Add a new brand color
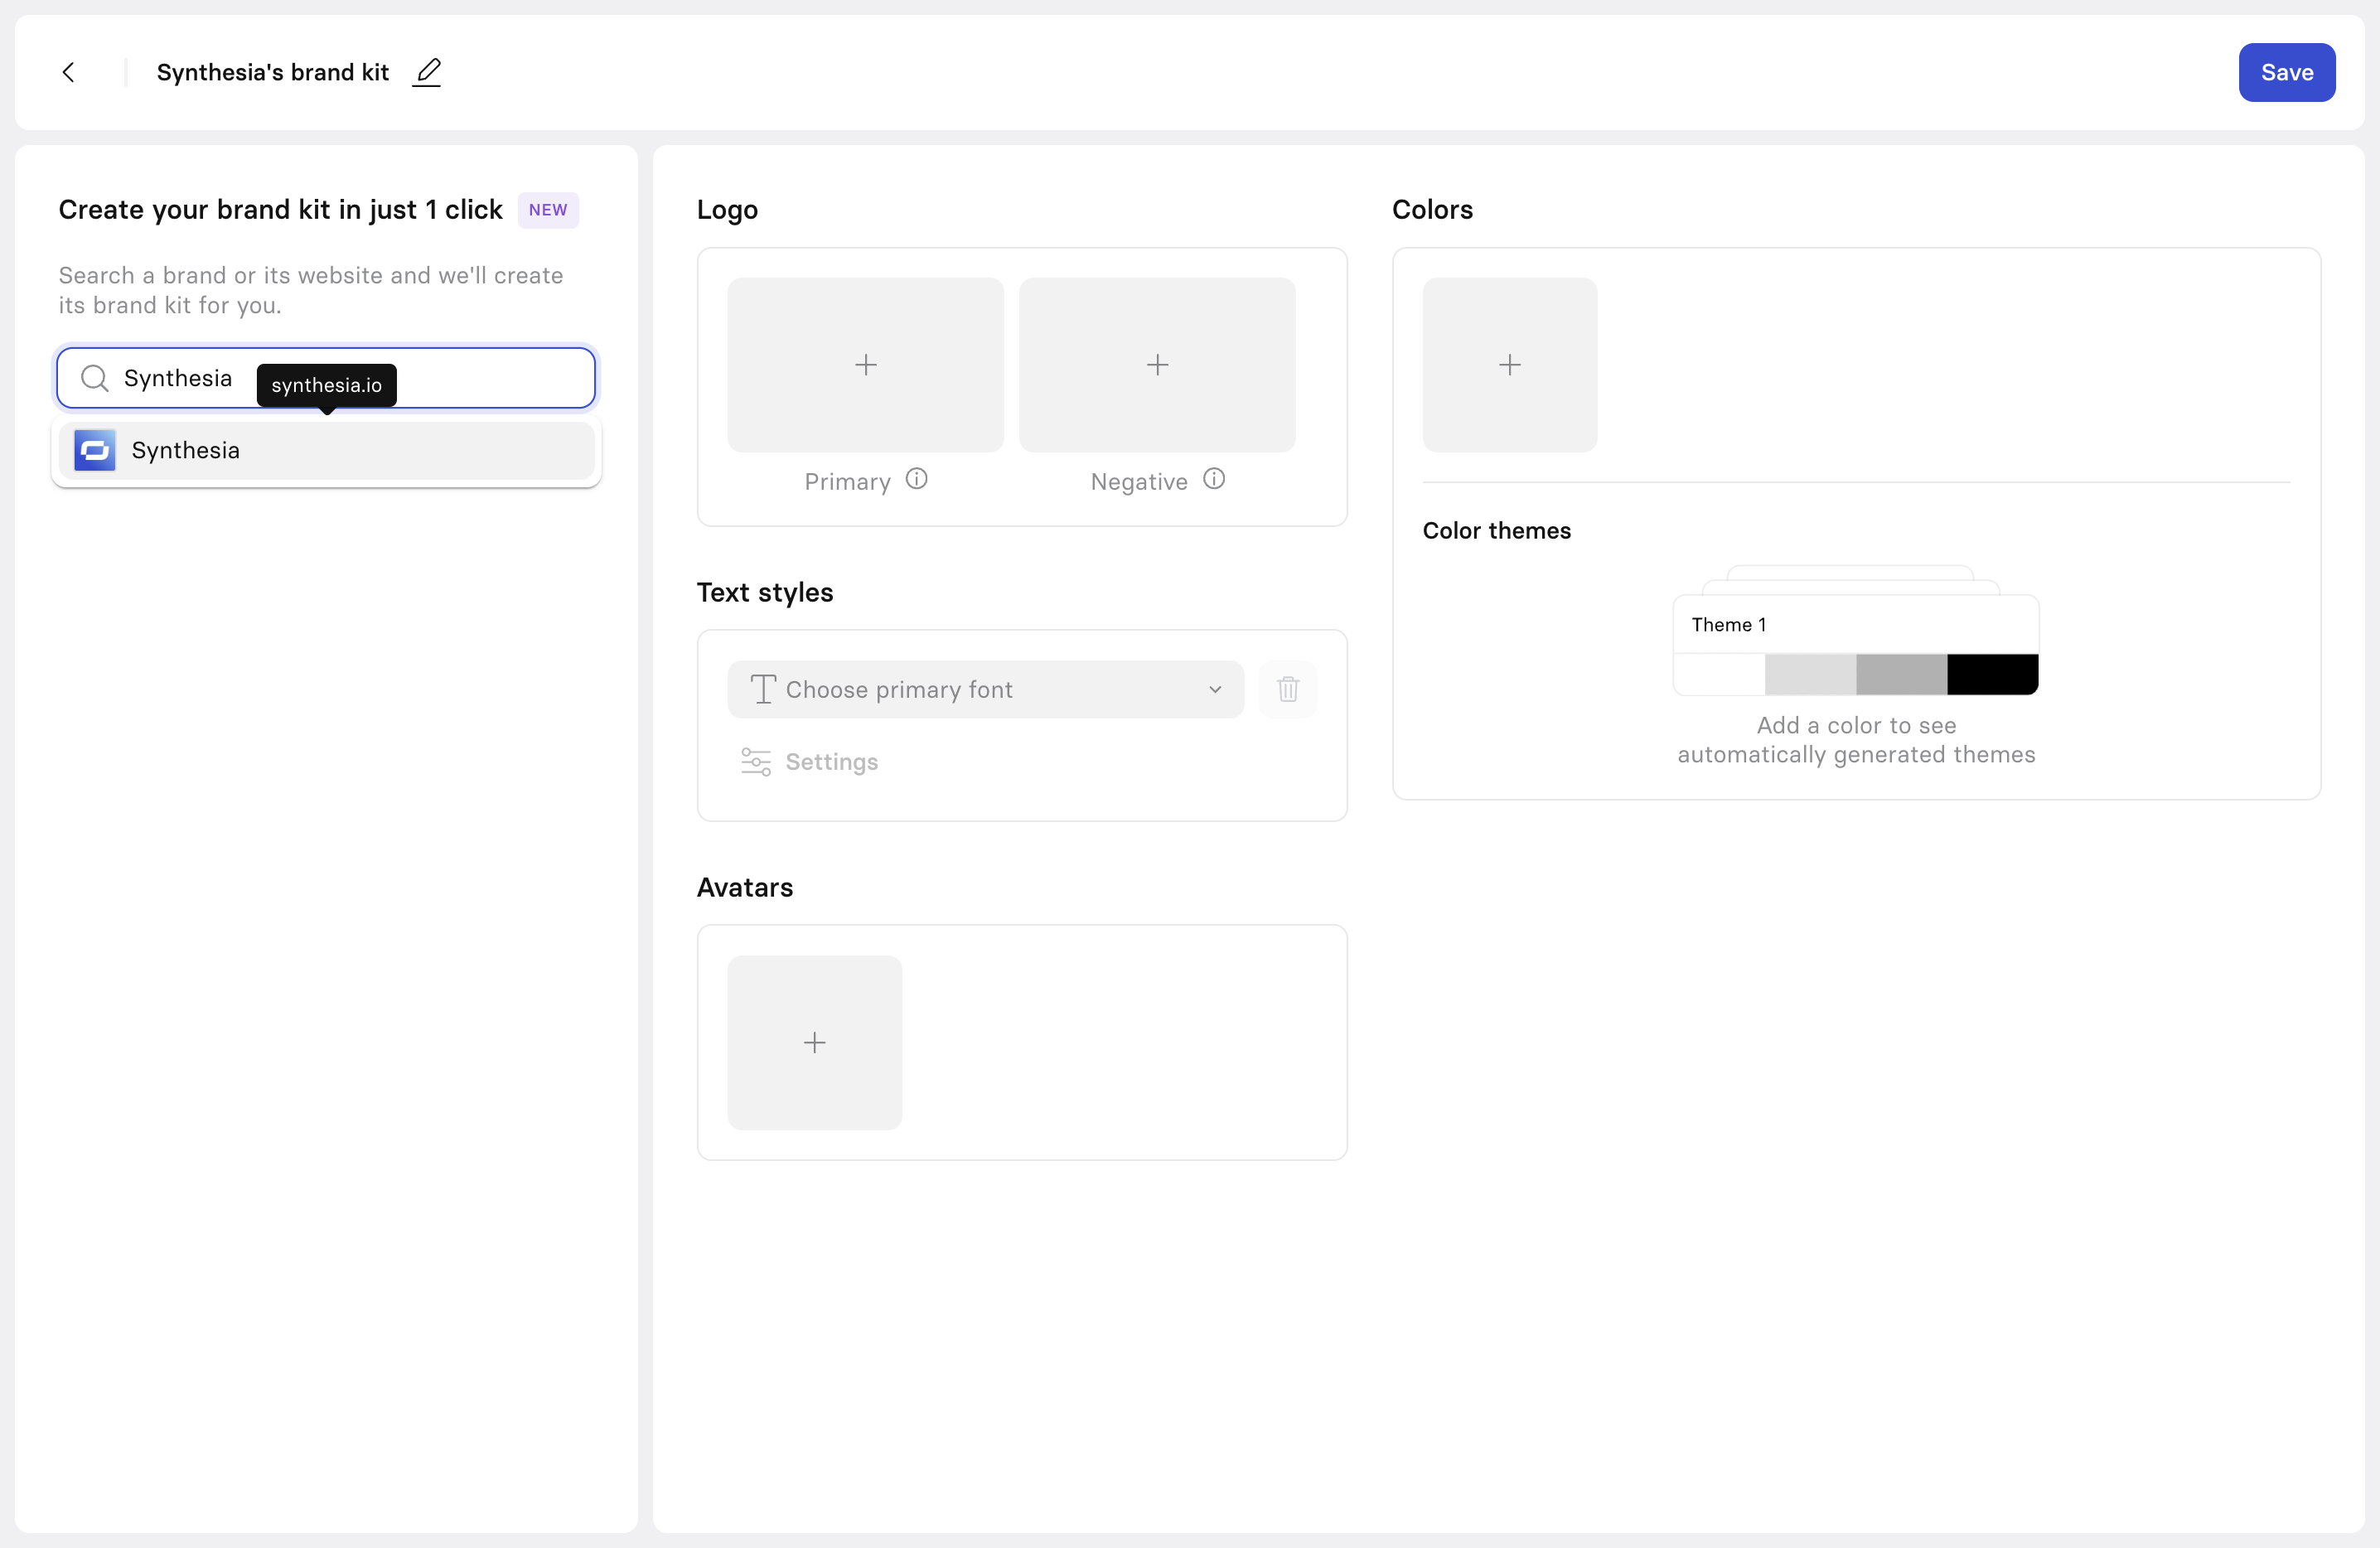This screenshot has height=1548, width=2380. pos(1509,365)
